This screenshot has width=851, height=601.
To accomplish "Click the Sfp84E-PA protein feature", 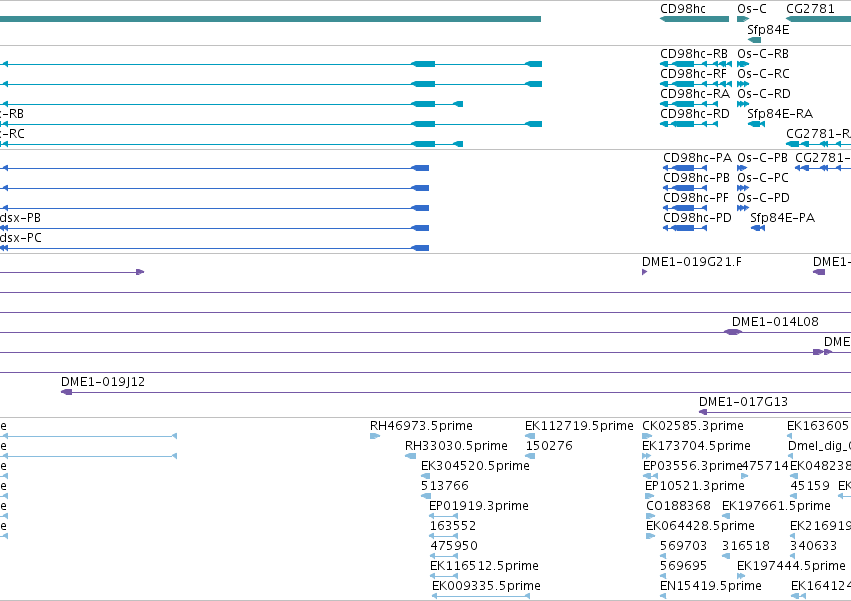I will click(x=758, y=228).
